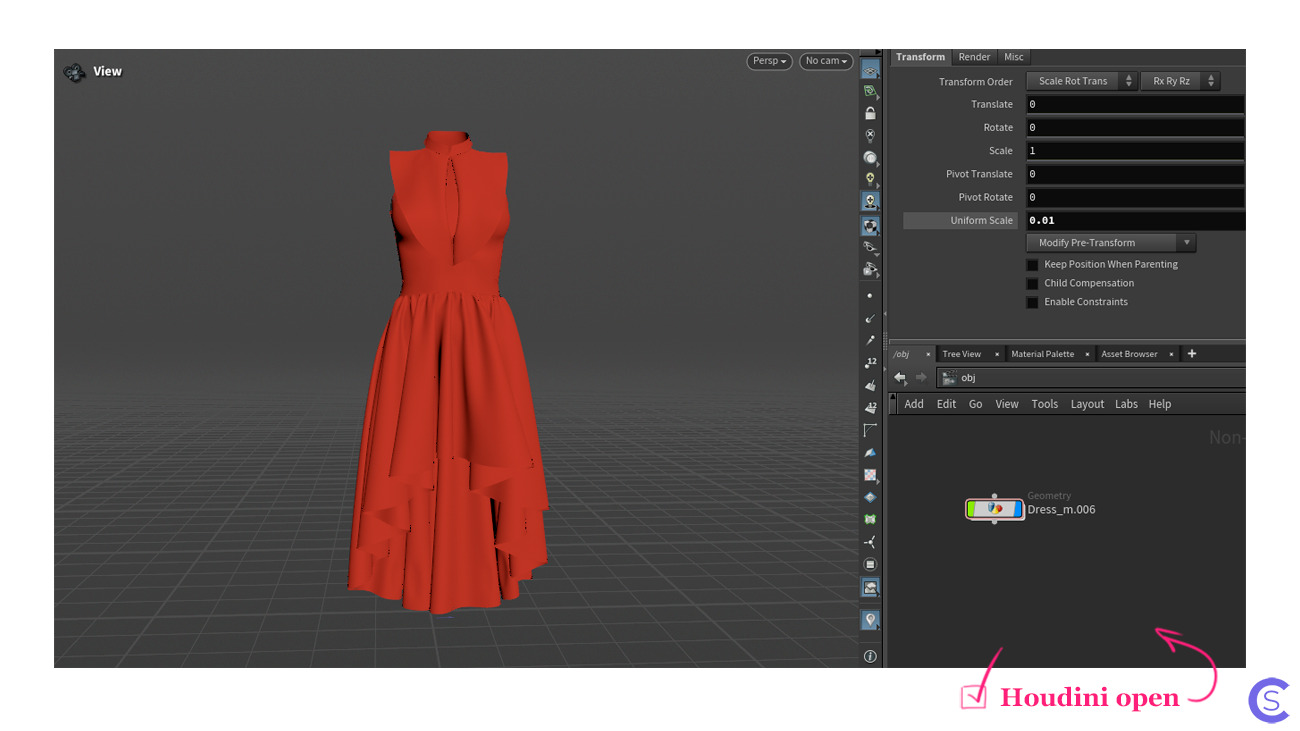
Task: Click the disabled-lighting bulb icon
Action: (870, 135)
